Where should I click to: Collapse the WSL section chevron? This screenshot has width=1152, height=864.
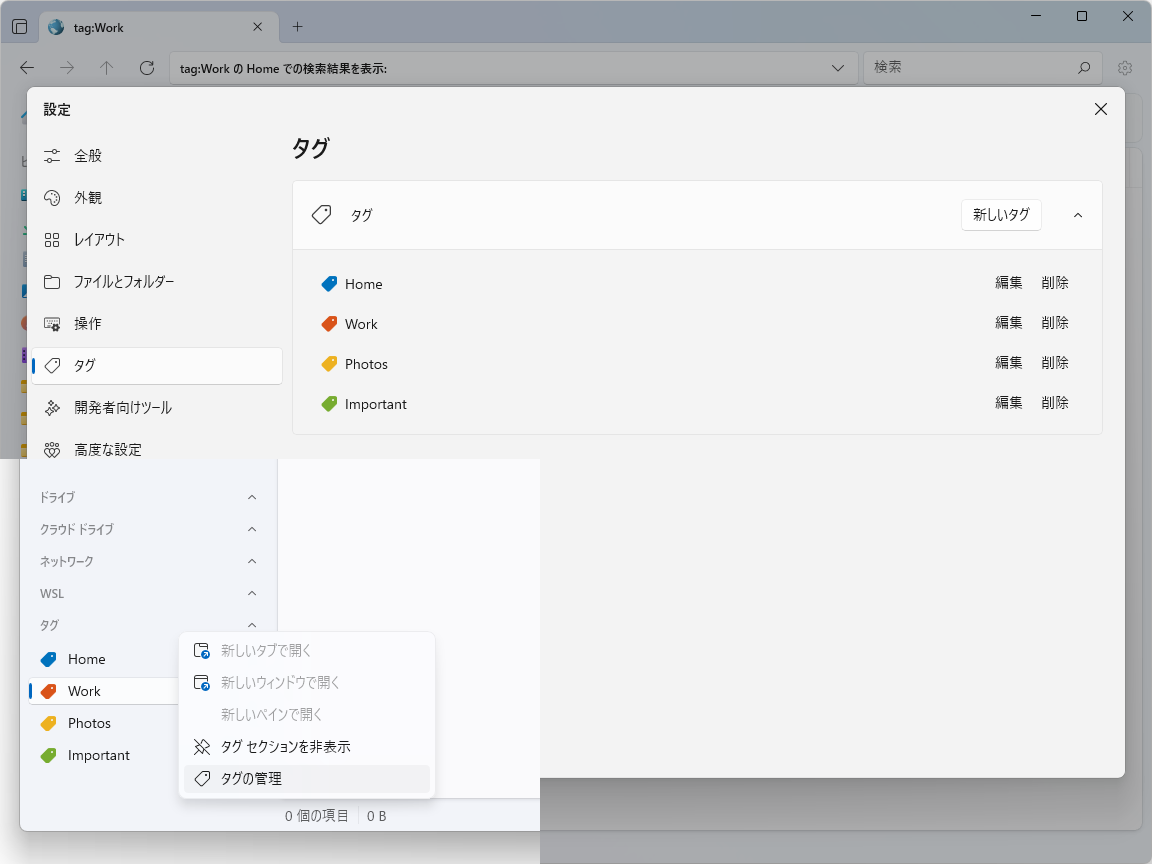pyautogui.click(x=251, y=593)
